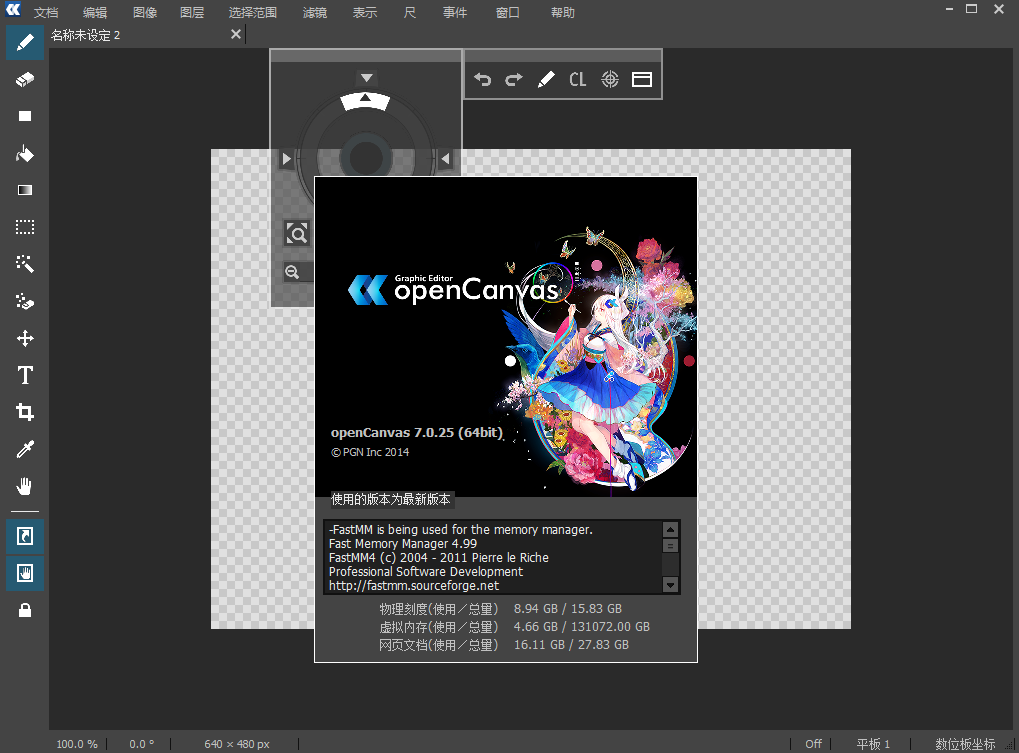Image resolution: width=1019 pixels, height=753 pixels.
Task: Toggle the highlighted hand pan tool
Action: [24, 573]
